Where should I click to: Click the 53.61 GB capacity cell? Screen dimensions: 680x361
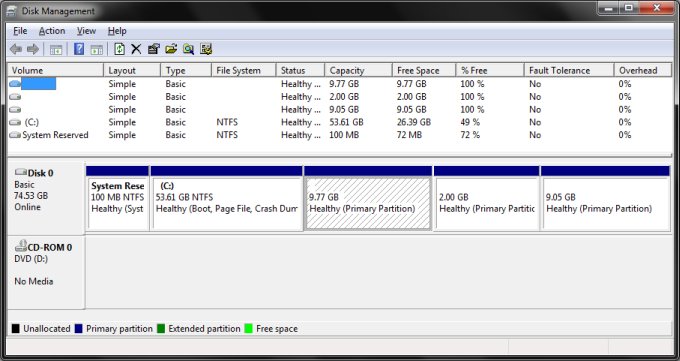pyautogui.click(x=346, y=122)
